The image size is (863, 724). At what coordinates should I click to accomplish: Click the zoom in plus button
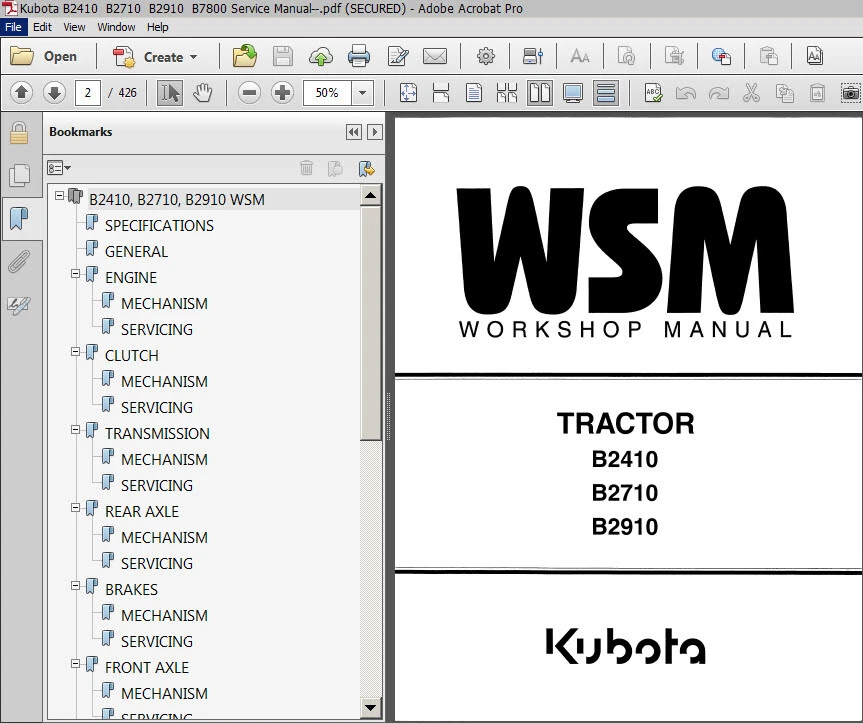(x=282, y=93)
